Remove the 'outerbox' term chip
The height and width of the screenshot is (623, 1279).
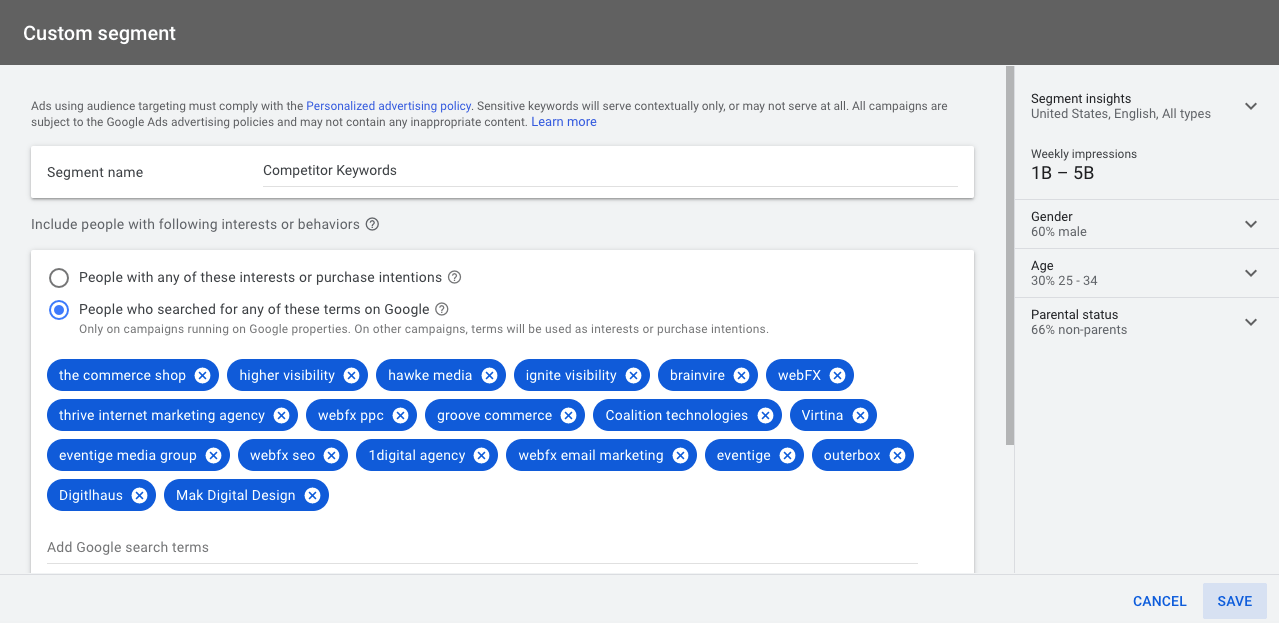(897, 455)
